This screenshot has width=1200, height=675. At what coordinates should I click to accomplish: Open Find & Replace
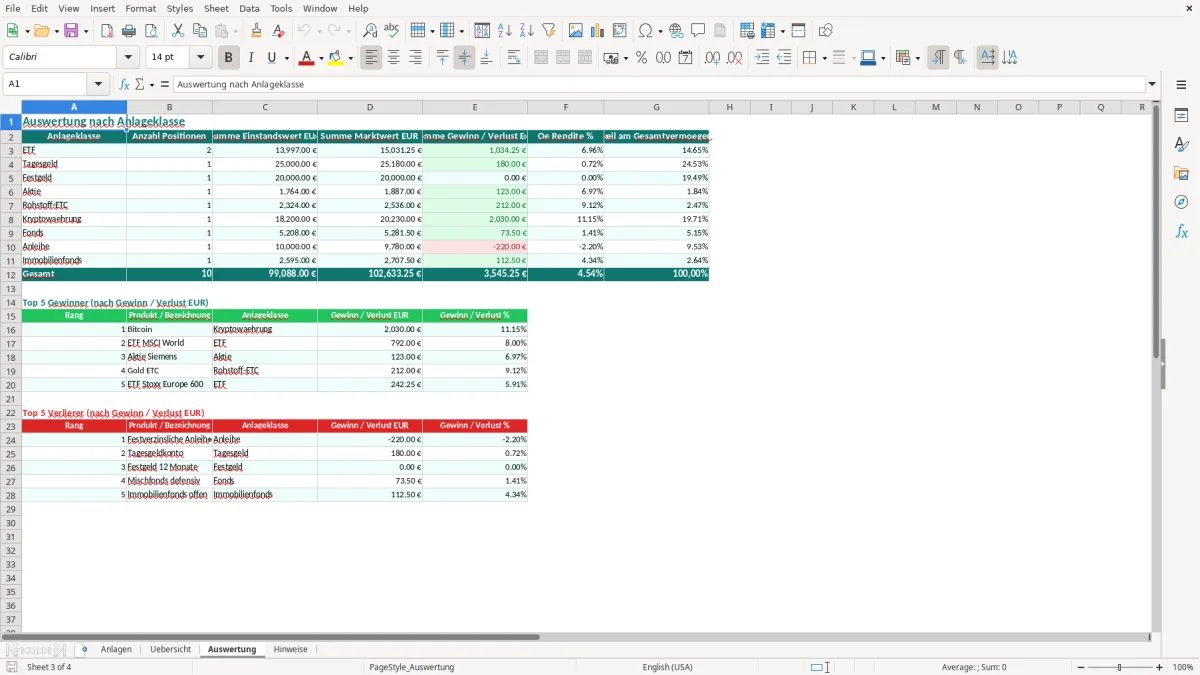(370, 31)
